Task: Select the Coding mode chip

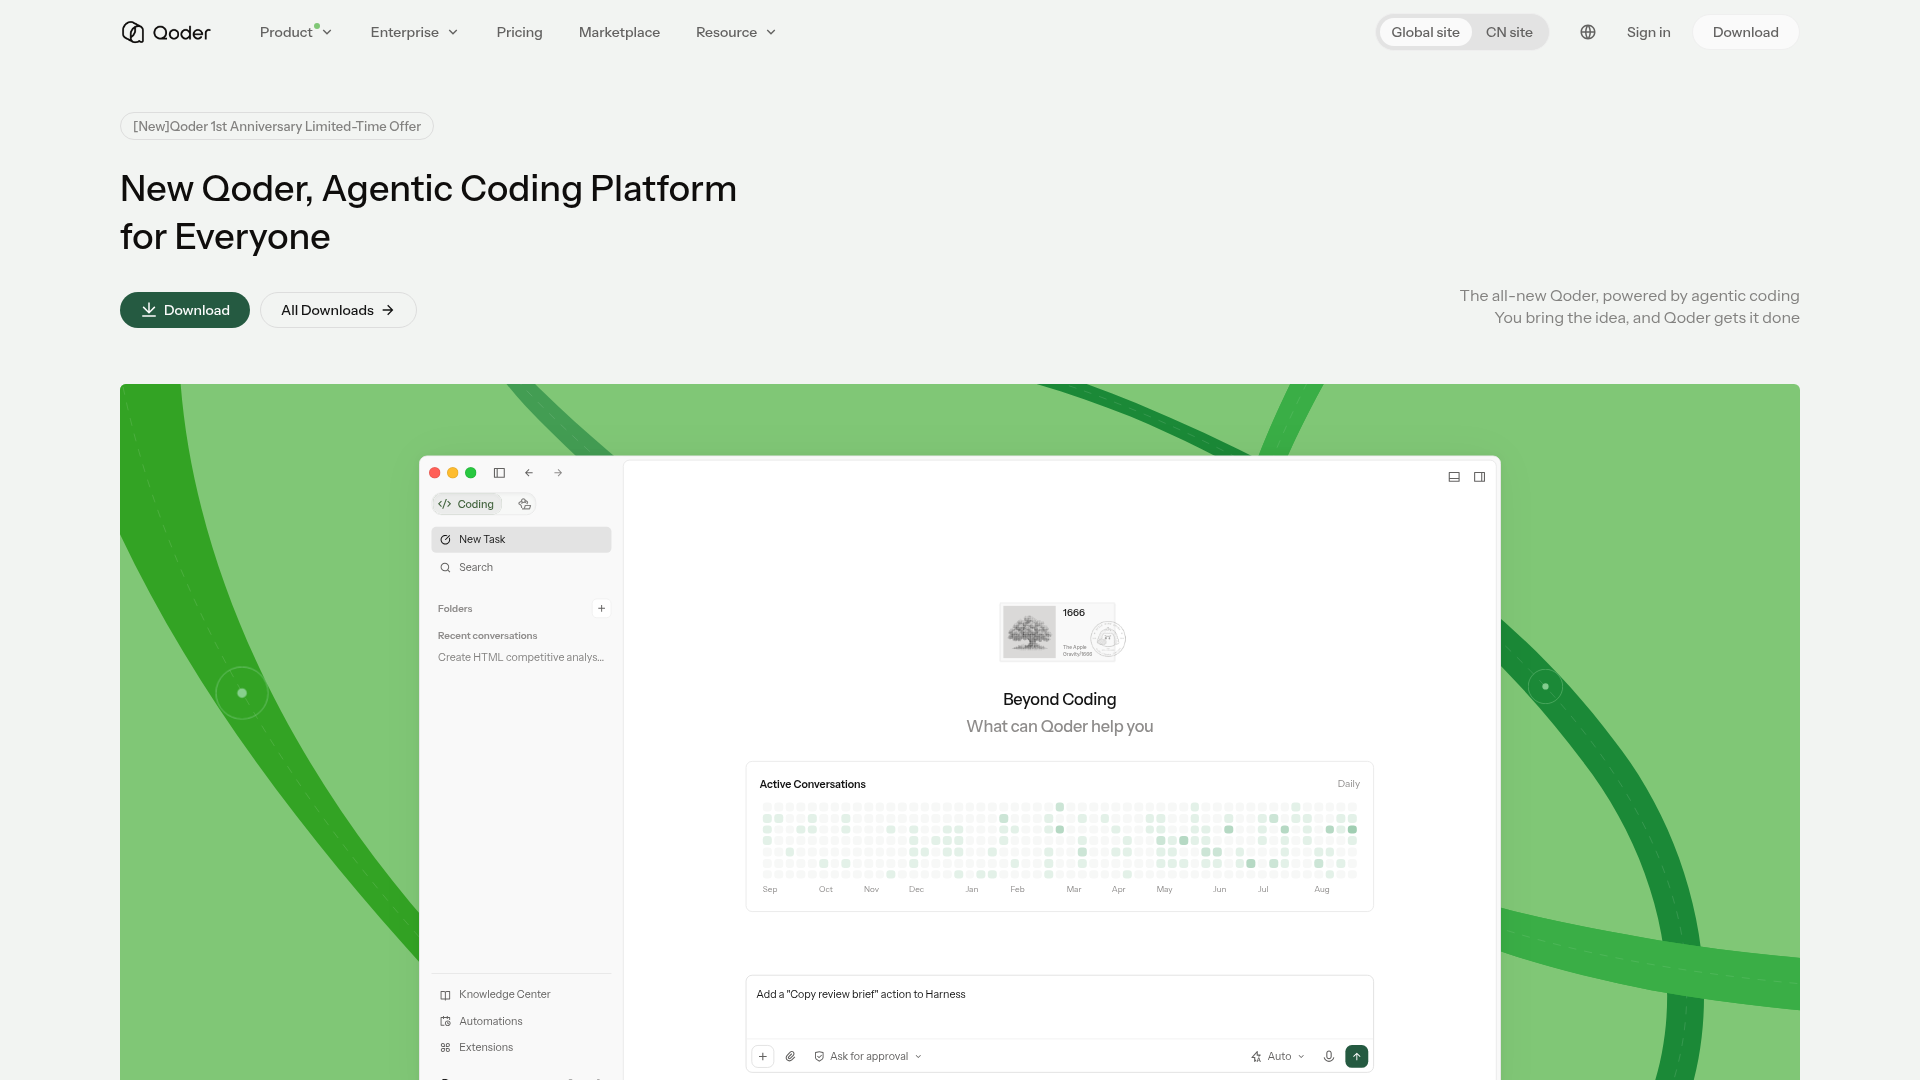Action: click(x=467, y=504)
